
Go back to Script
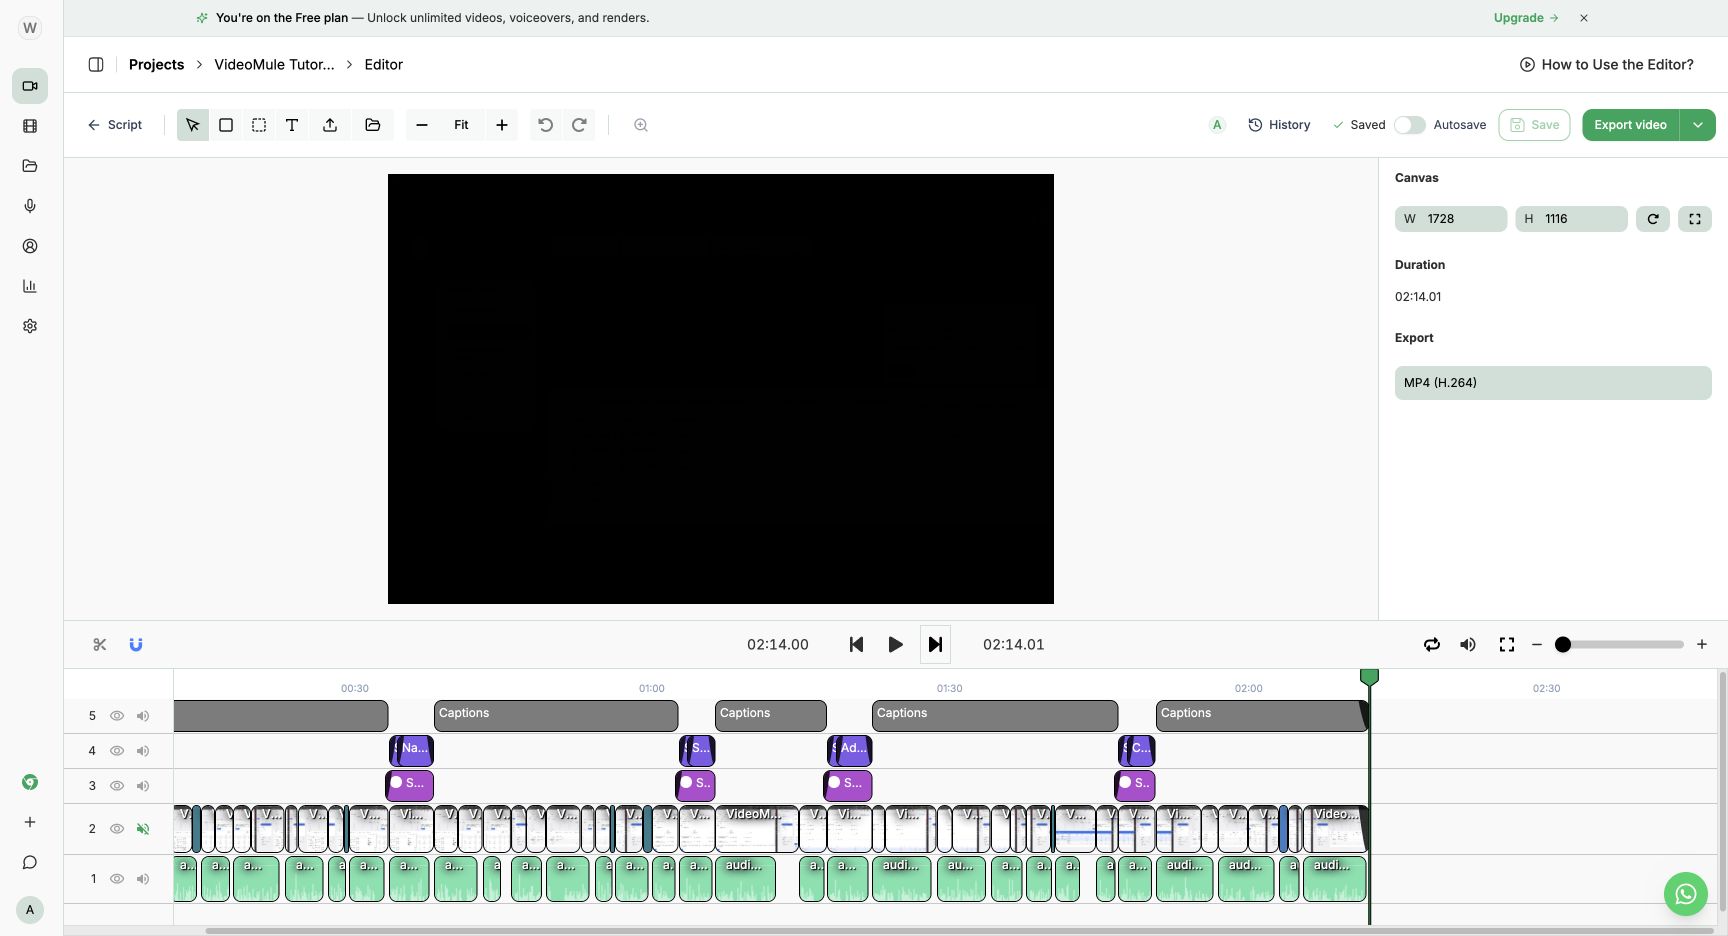click(115, 125)
